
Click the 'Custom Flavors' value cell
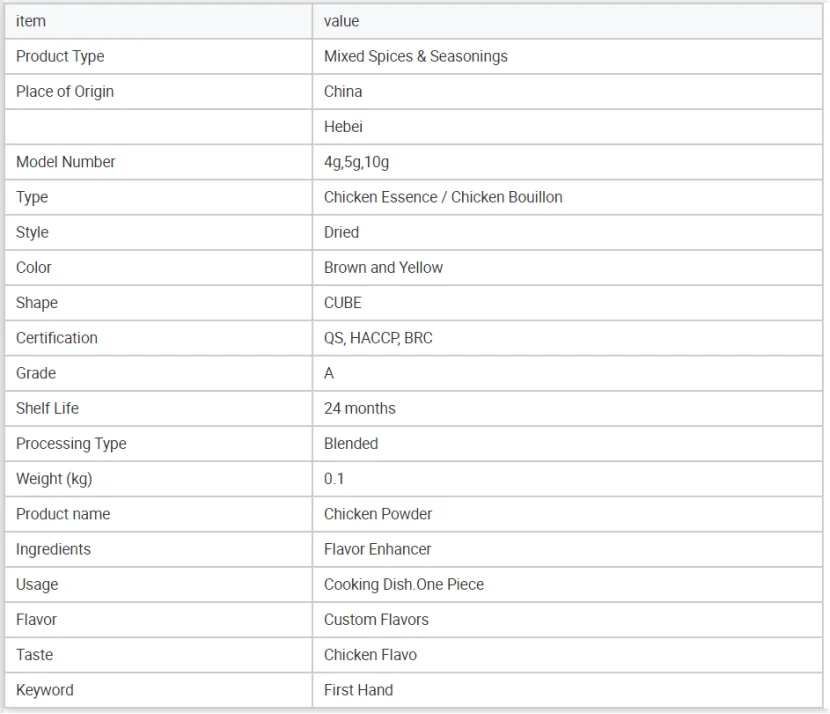click(x=376, y=620)
